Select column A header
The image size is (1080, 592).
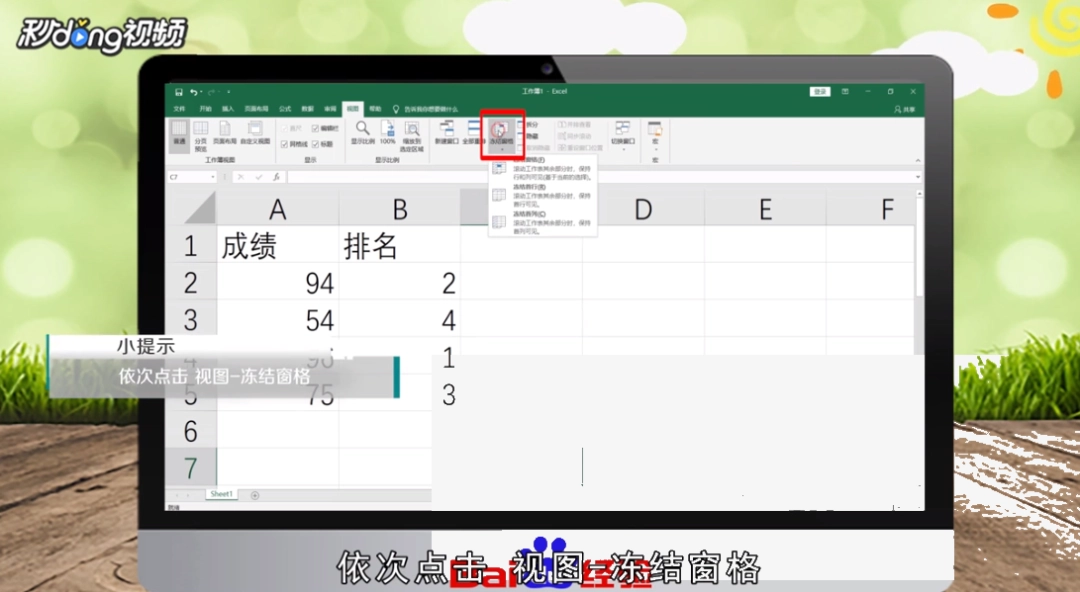pos(278,208)
